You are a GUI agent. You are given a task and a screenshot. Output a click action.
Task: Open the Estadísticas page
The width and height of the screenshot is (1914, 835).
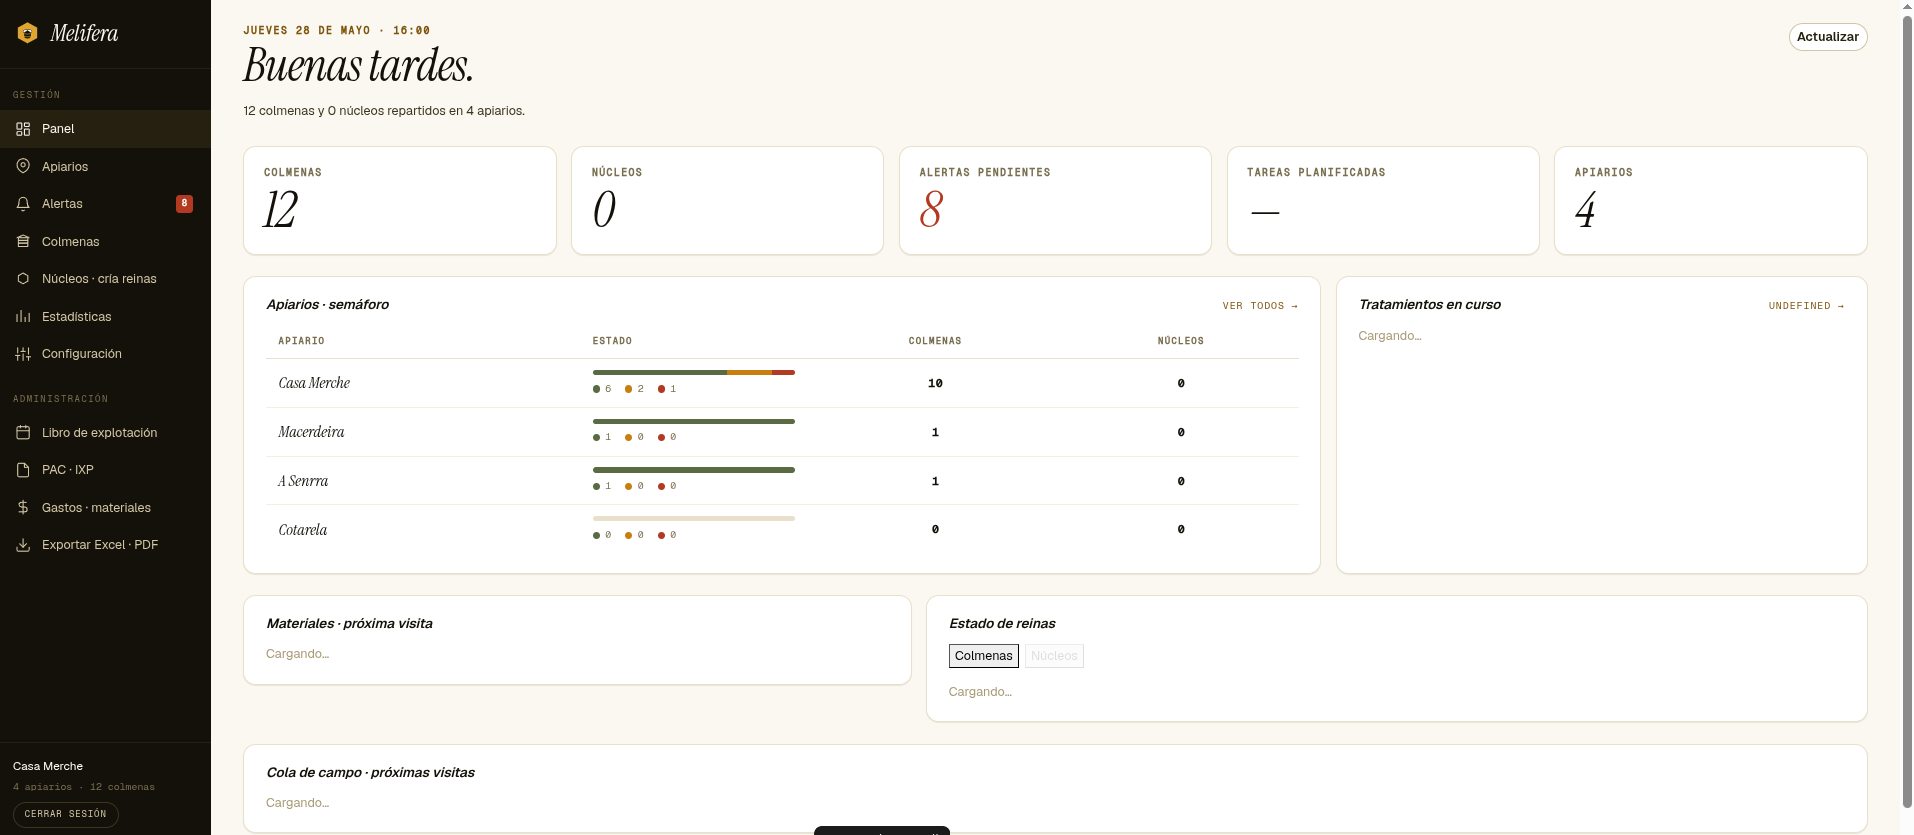[105, 316]
